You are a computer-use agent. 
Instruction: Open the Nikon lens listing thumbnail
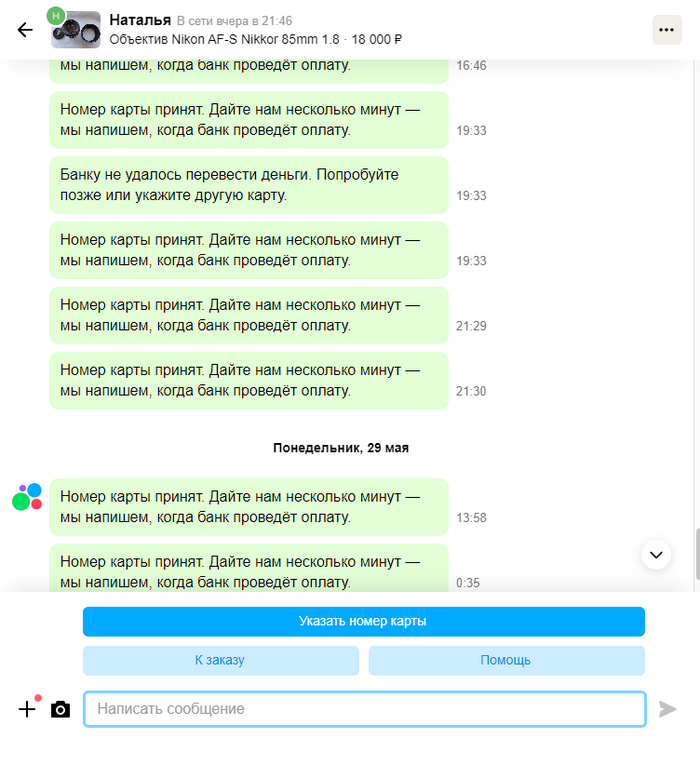76,30
